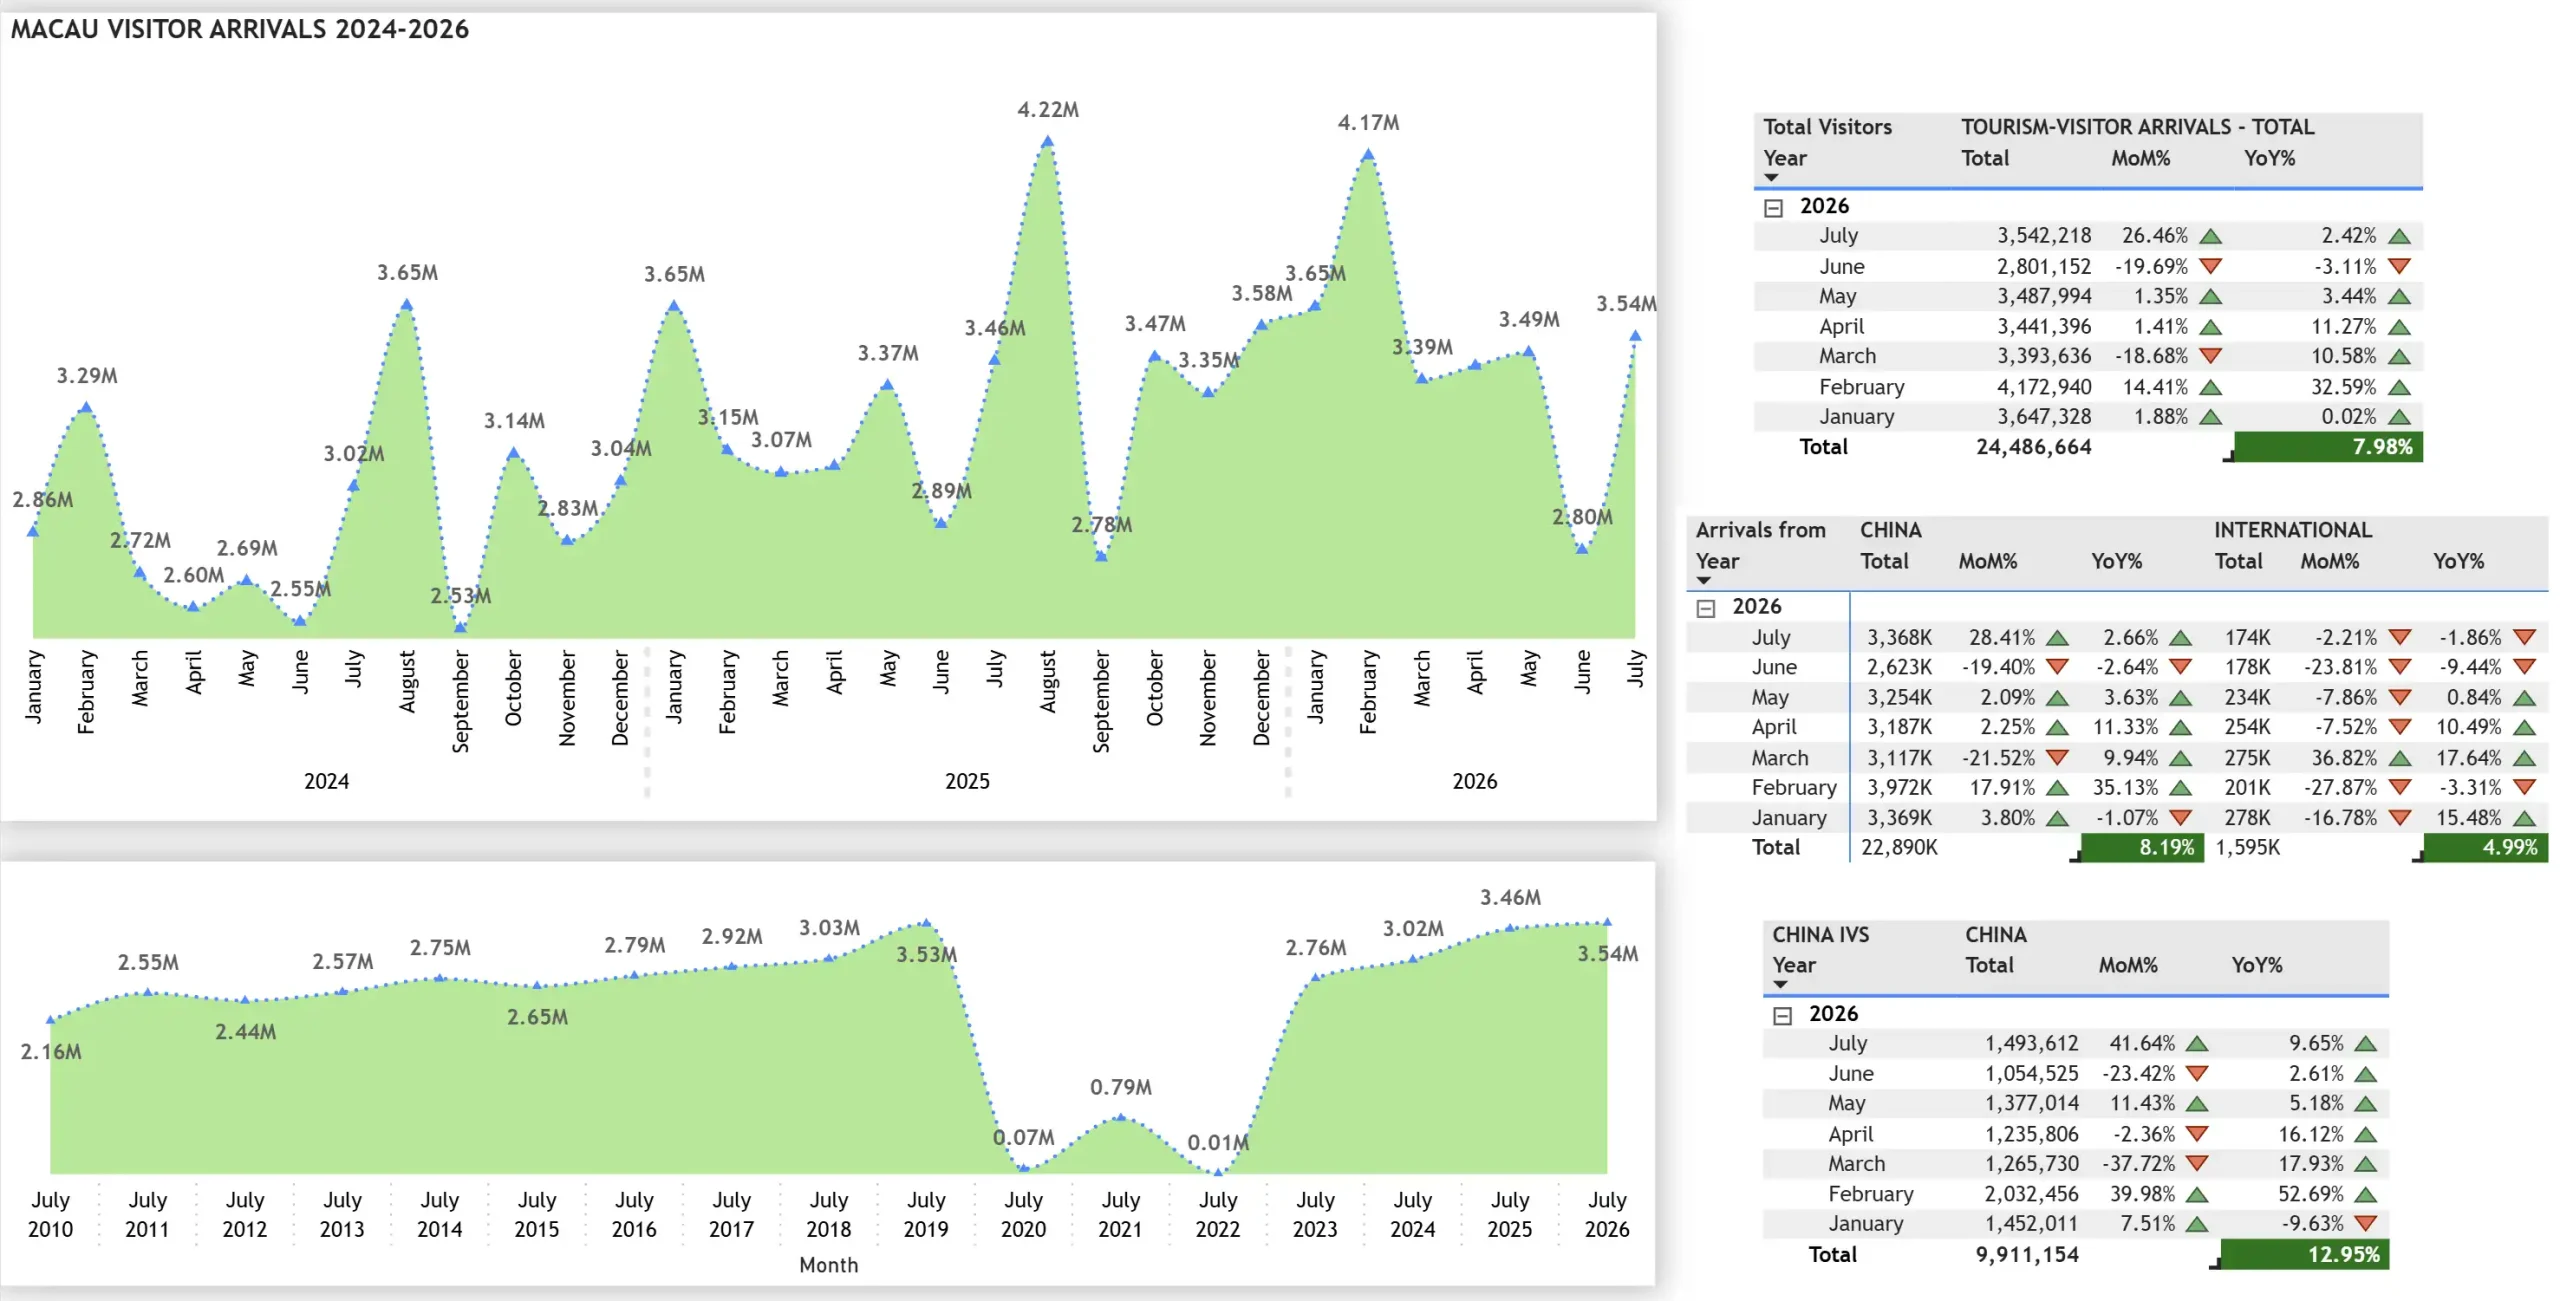Screen dimensions: 2560x1301
Task: Click the MoM% column header in Total Visitors table
Action: click(2140, 159)
